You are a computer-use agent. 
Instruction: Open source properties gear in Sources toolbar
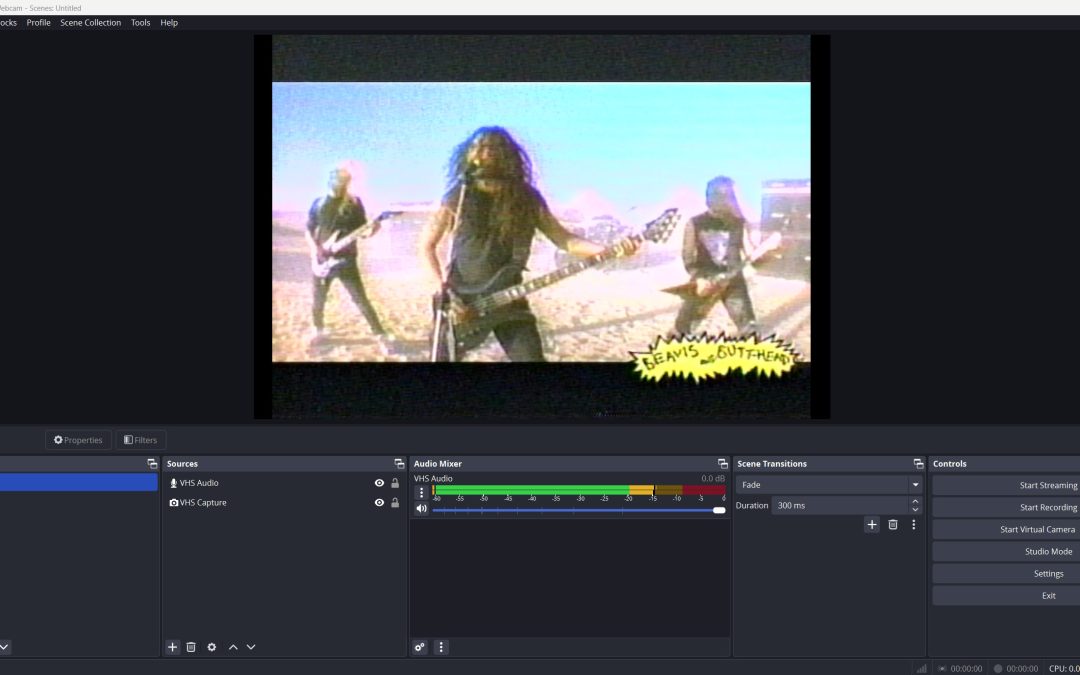[212, 647]
